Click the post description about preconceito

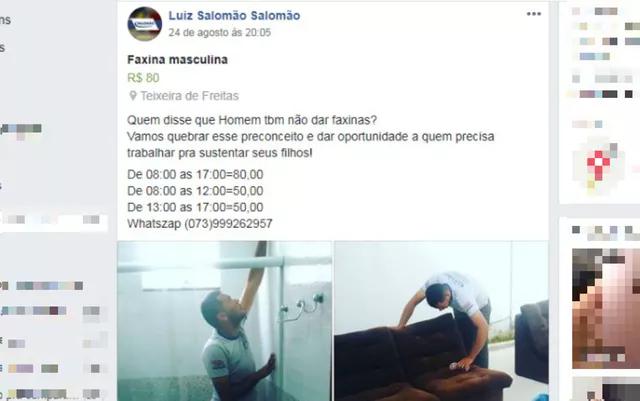click(x=311, y=137)
